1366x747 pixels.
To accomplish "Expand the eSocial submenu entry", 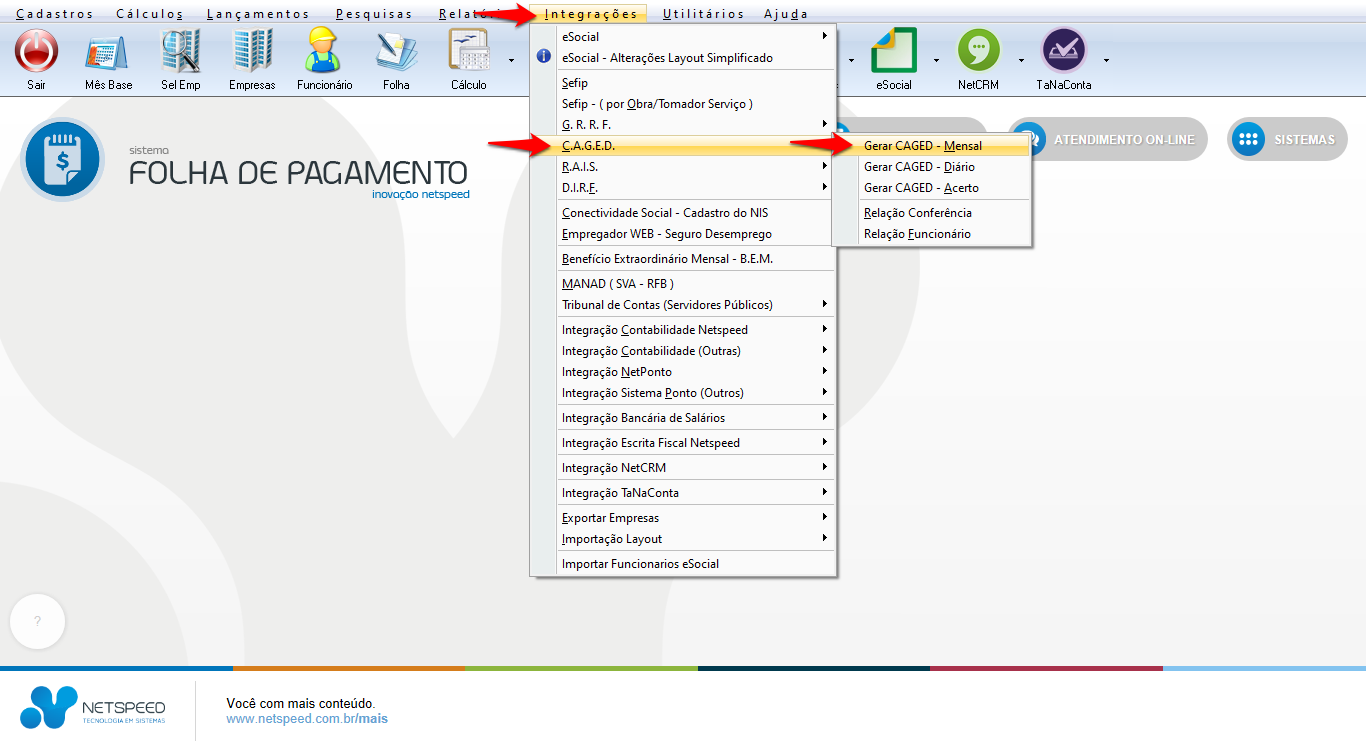I will click(x=683, y=37).
